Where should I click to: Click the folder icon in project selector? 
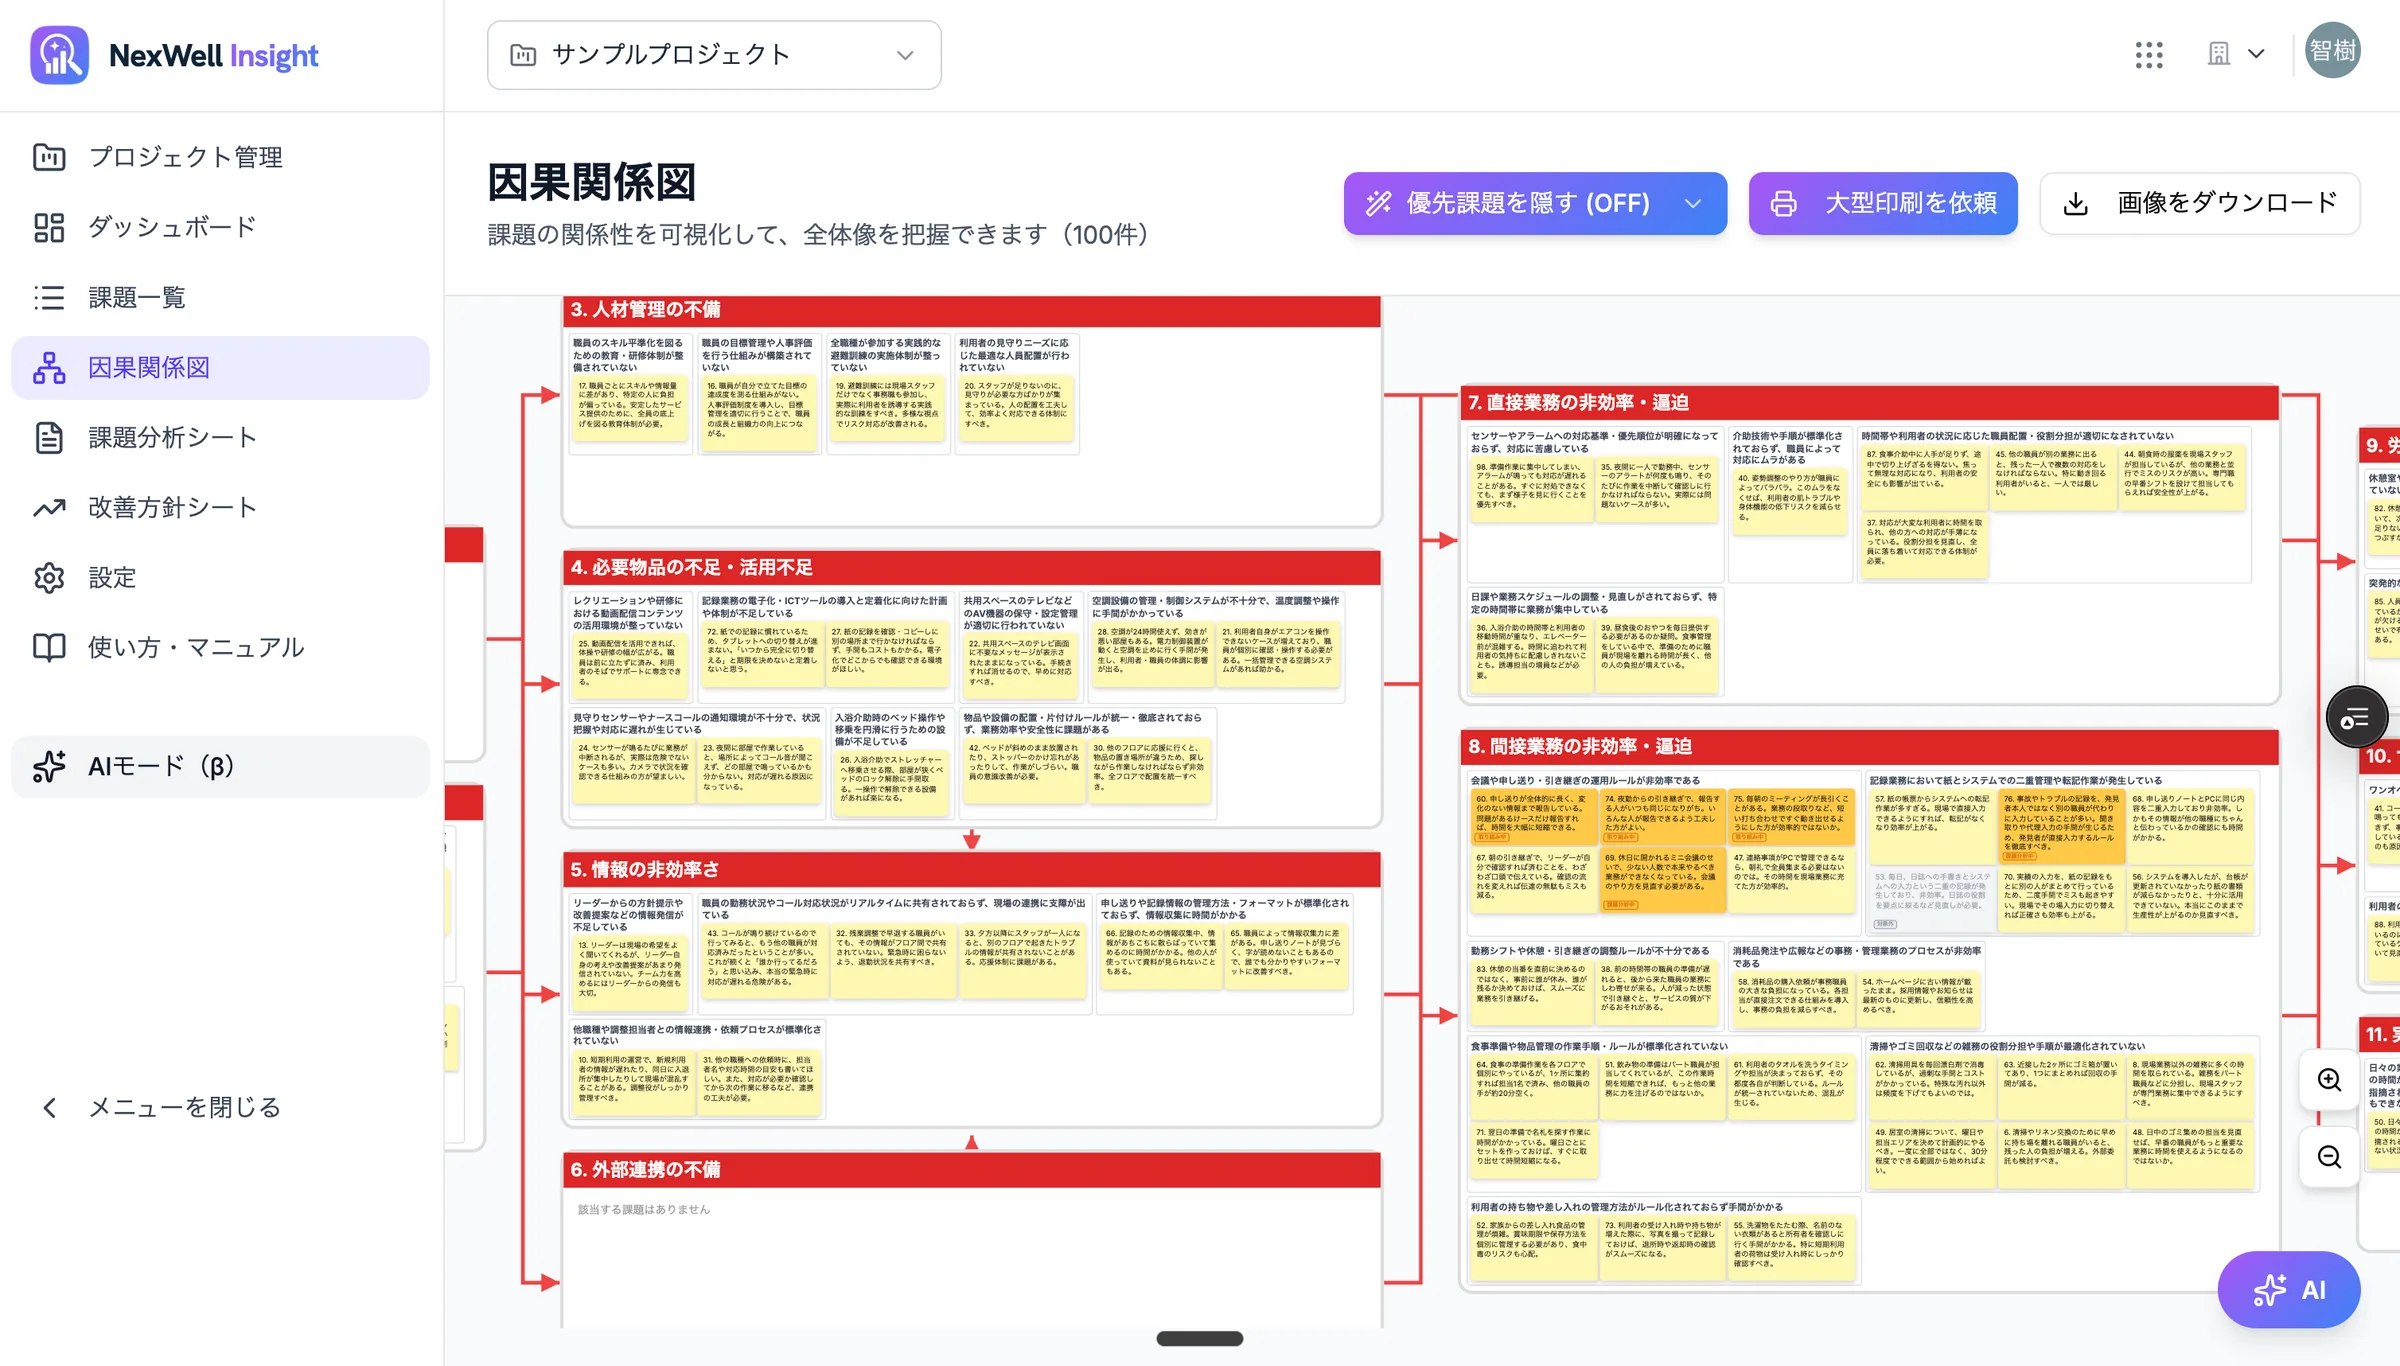point(523,55)
